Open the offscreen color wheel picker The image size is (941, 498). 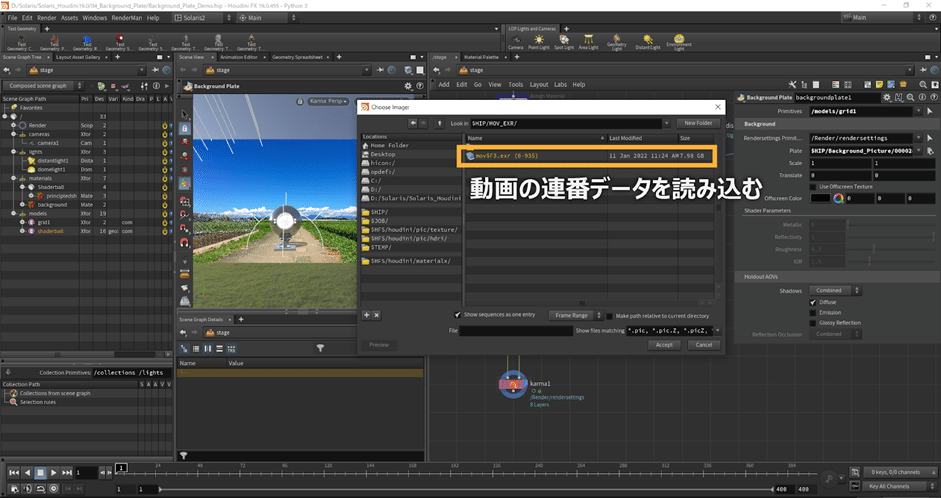pyautogui.click(x=838, y=198)
